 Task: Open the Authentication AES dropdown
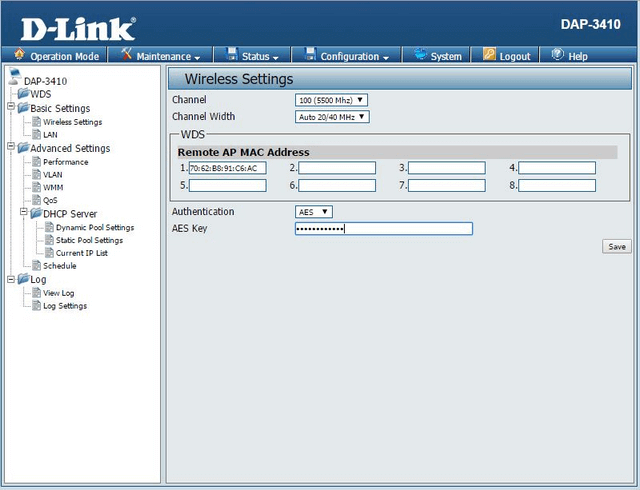(313, 212)
